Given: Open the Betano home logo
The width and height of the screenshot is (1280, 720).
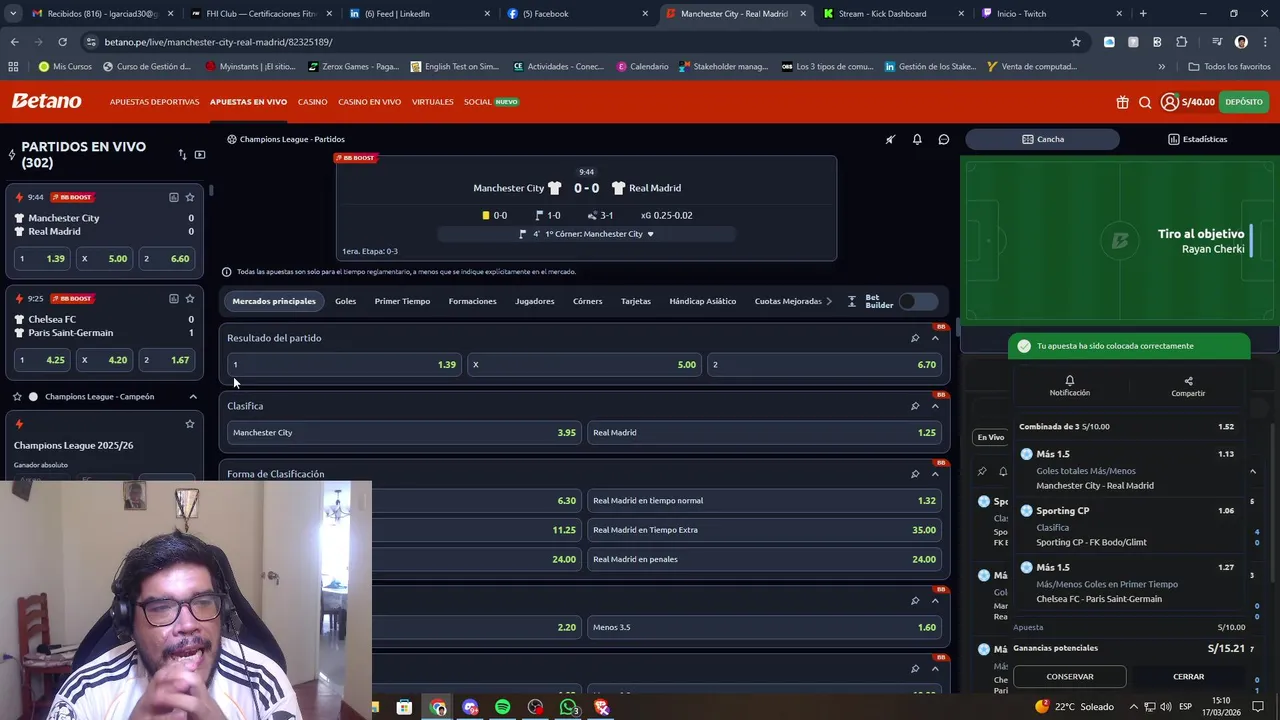Looking at the screenshot, I should pyautogui.click(x=46, y=101).
